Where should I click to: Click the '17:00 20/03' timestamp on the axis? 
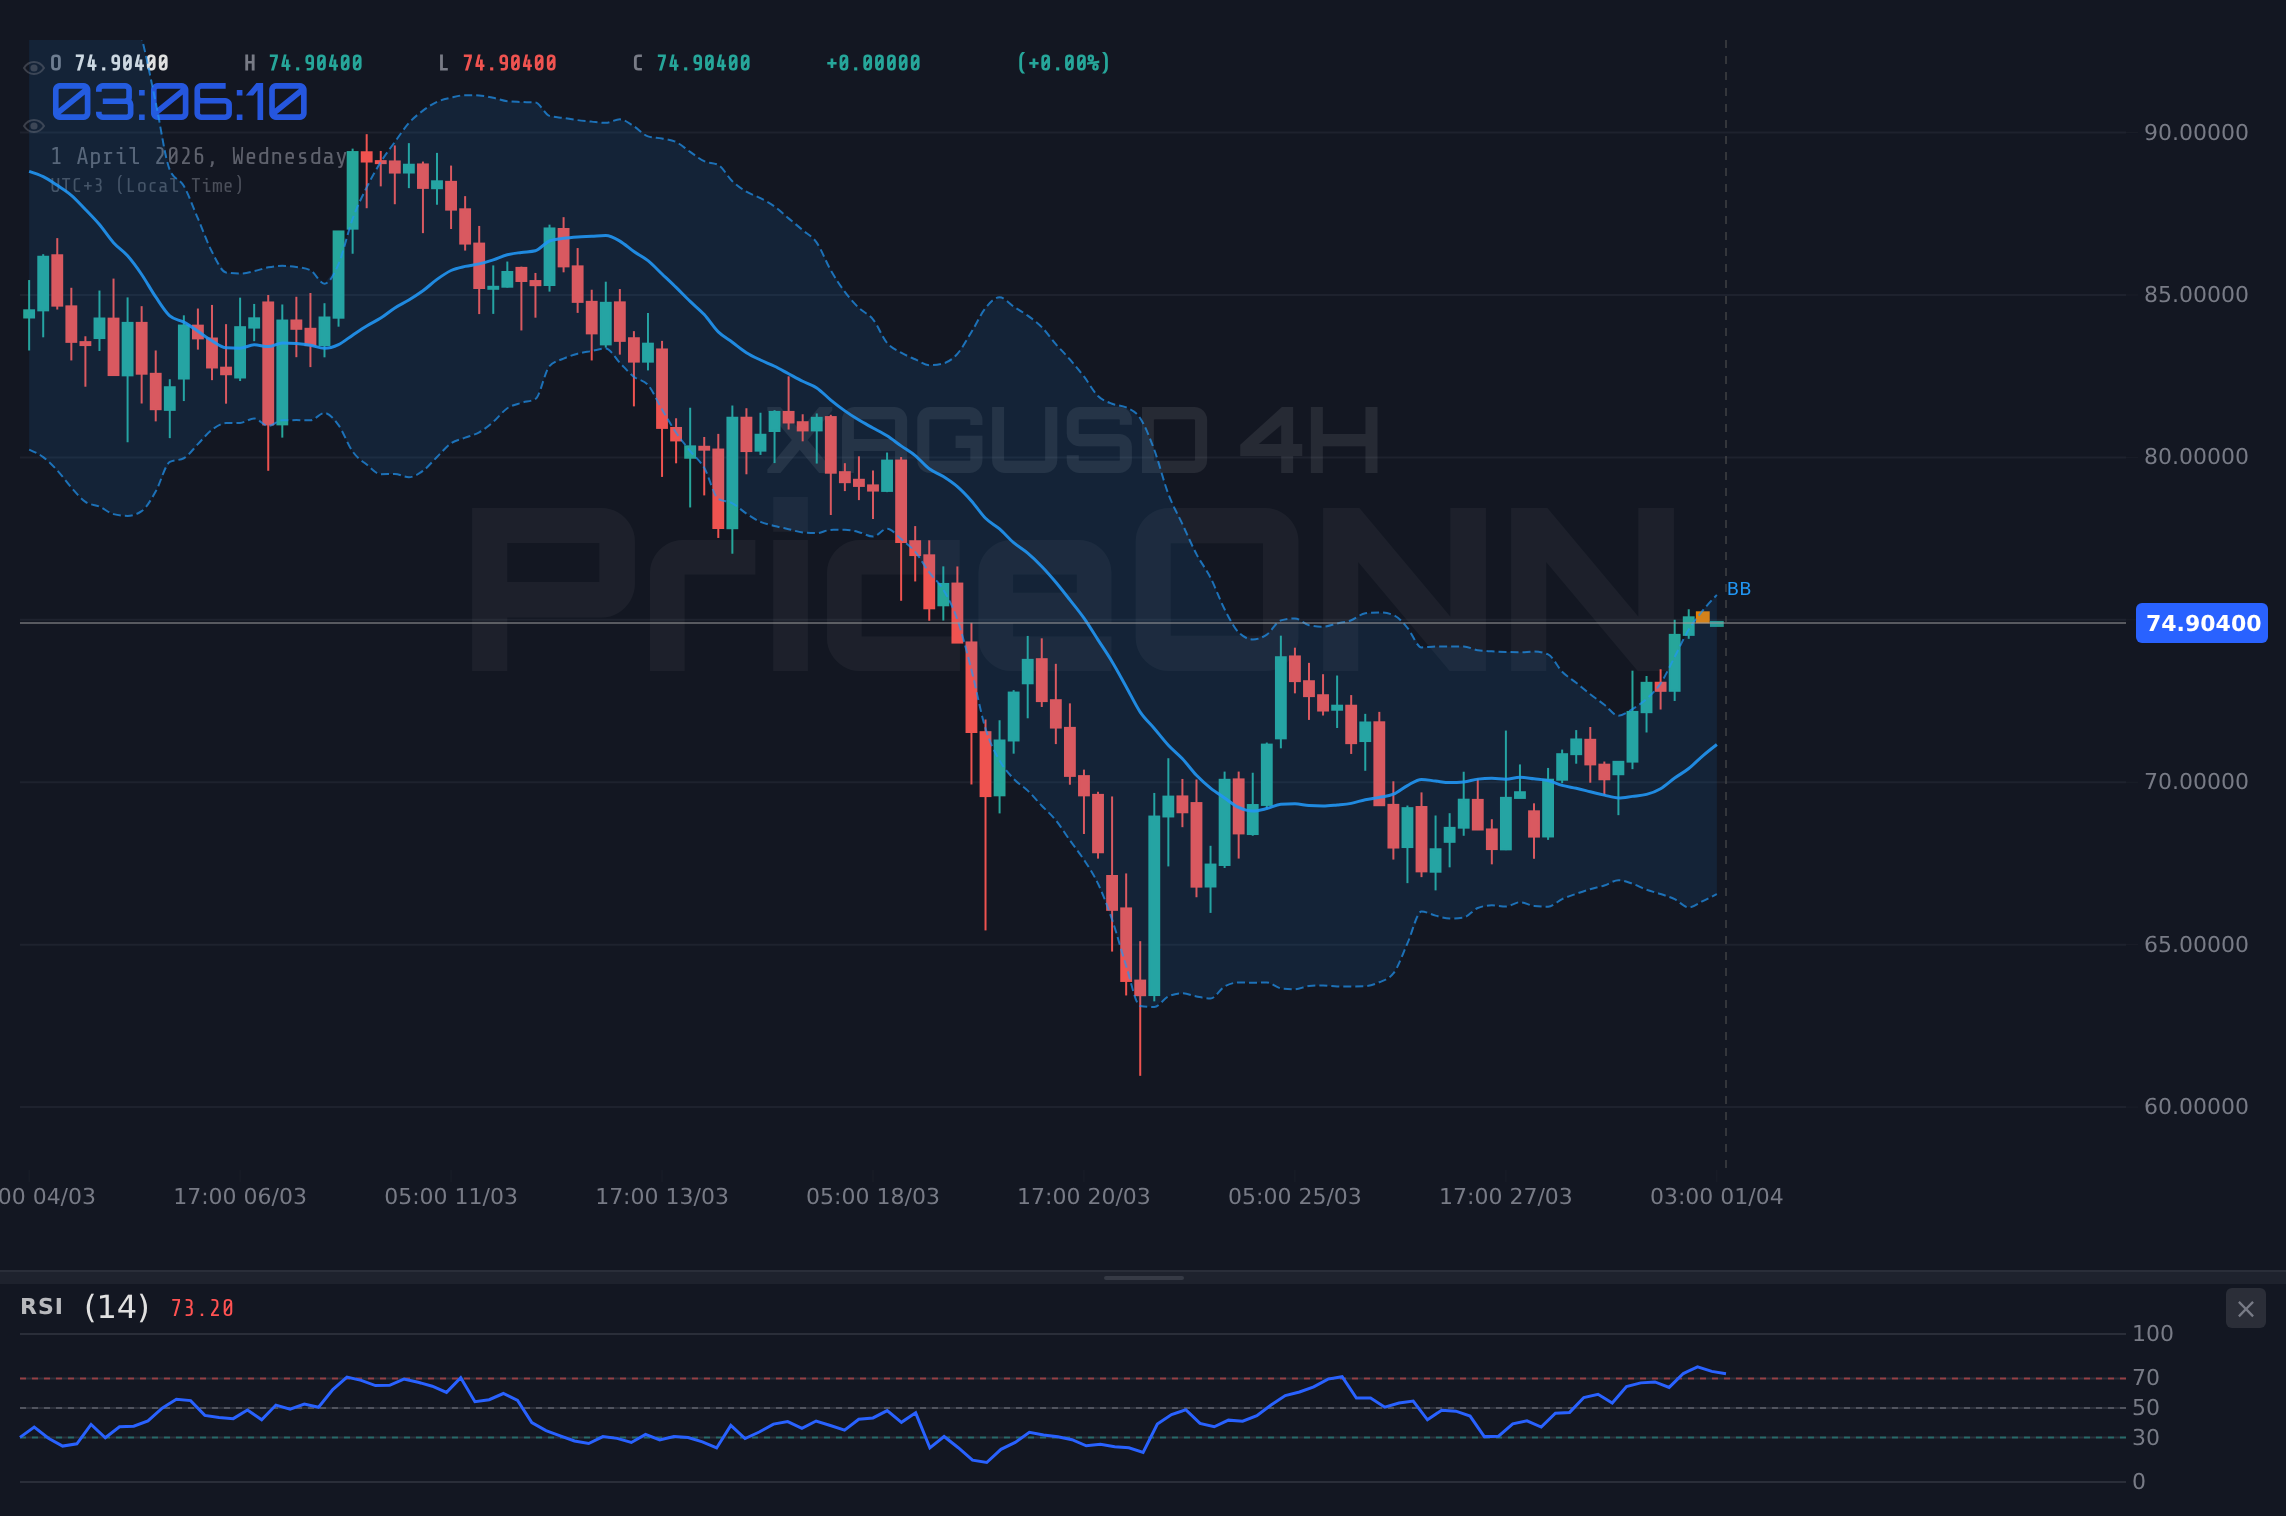point(1082,1195)
